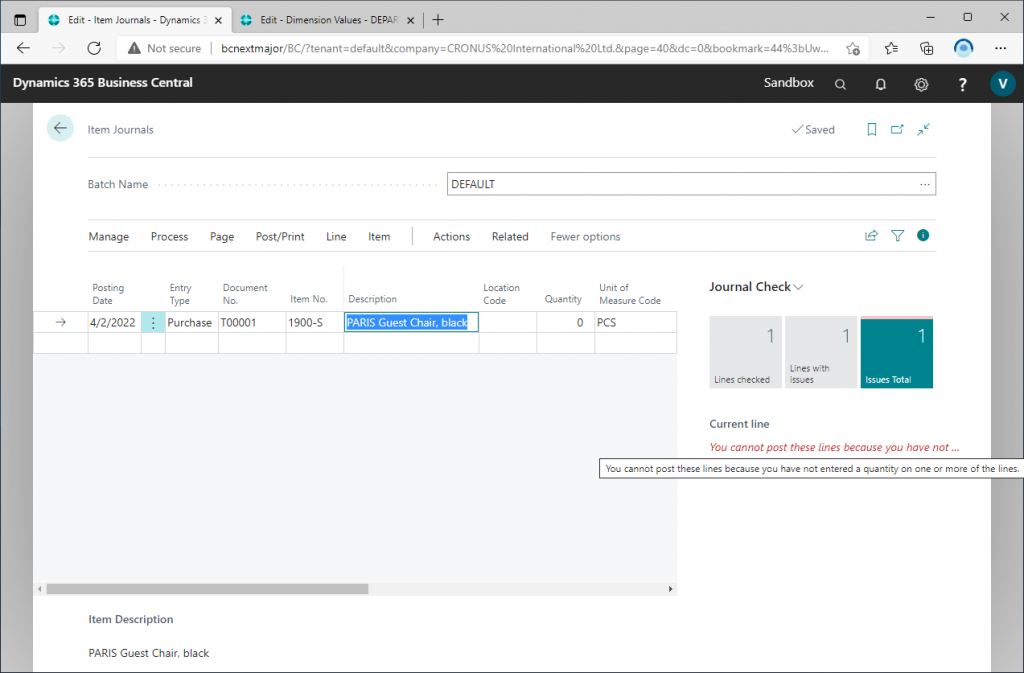Click the bookmark icon near Saved
The width and height of the screenshot is (1024, 673).
click(x=872, y=129)
